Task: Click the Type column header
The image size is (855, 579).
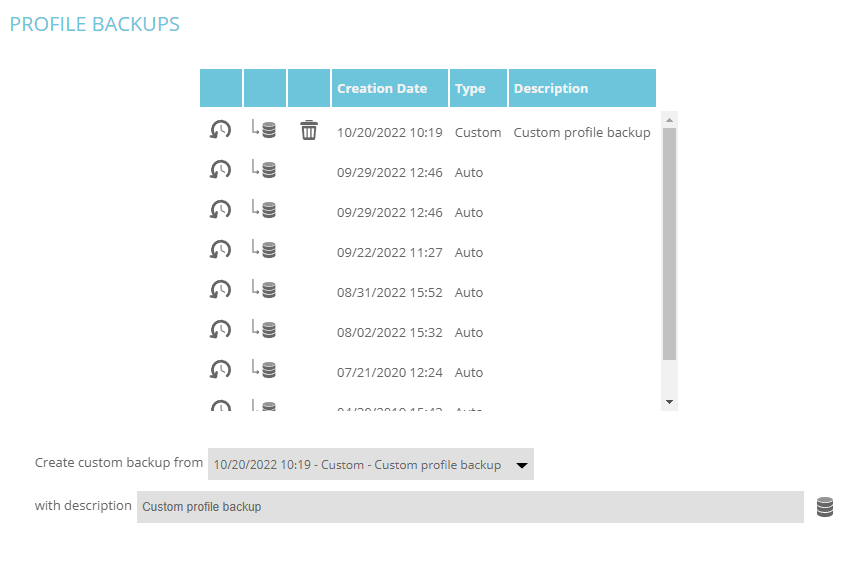Action: click(x=470, y=89)
